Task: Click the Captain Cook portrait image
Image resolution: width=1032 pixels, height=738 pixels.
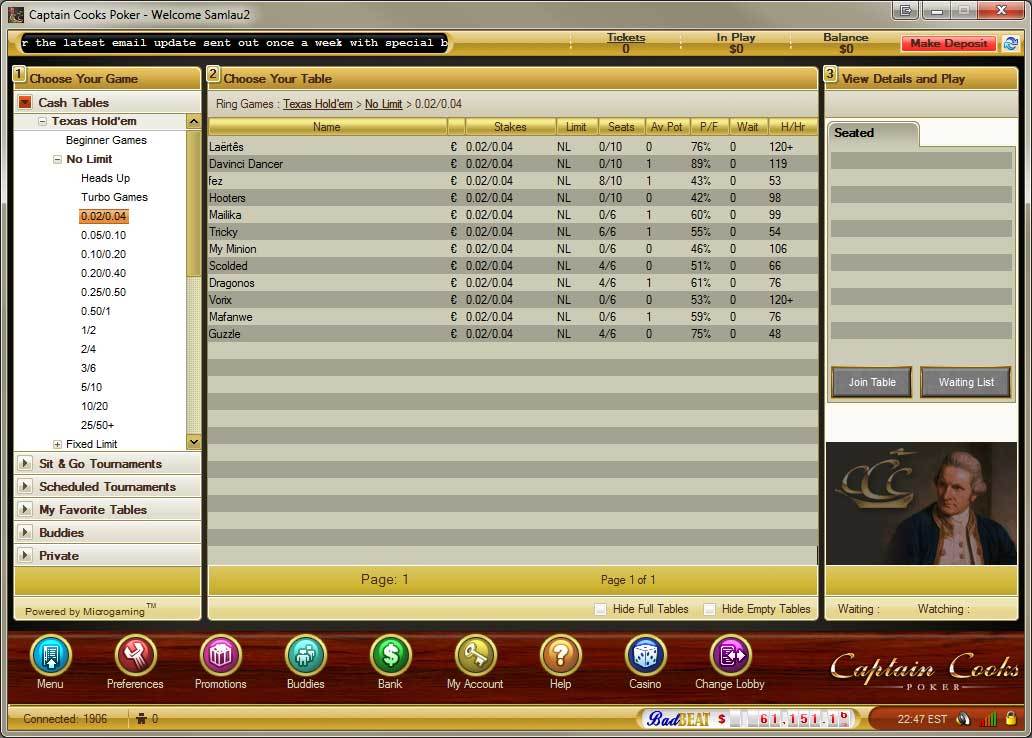Action: coord(921,504)
